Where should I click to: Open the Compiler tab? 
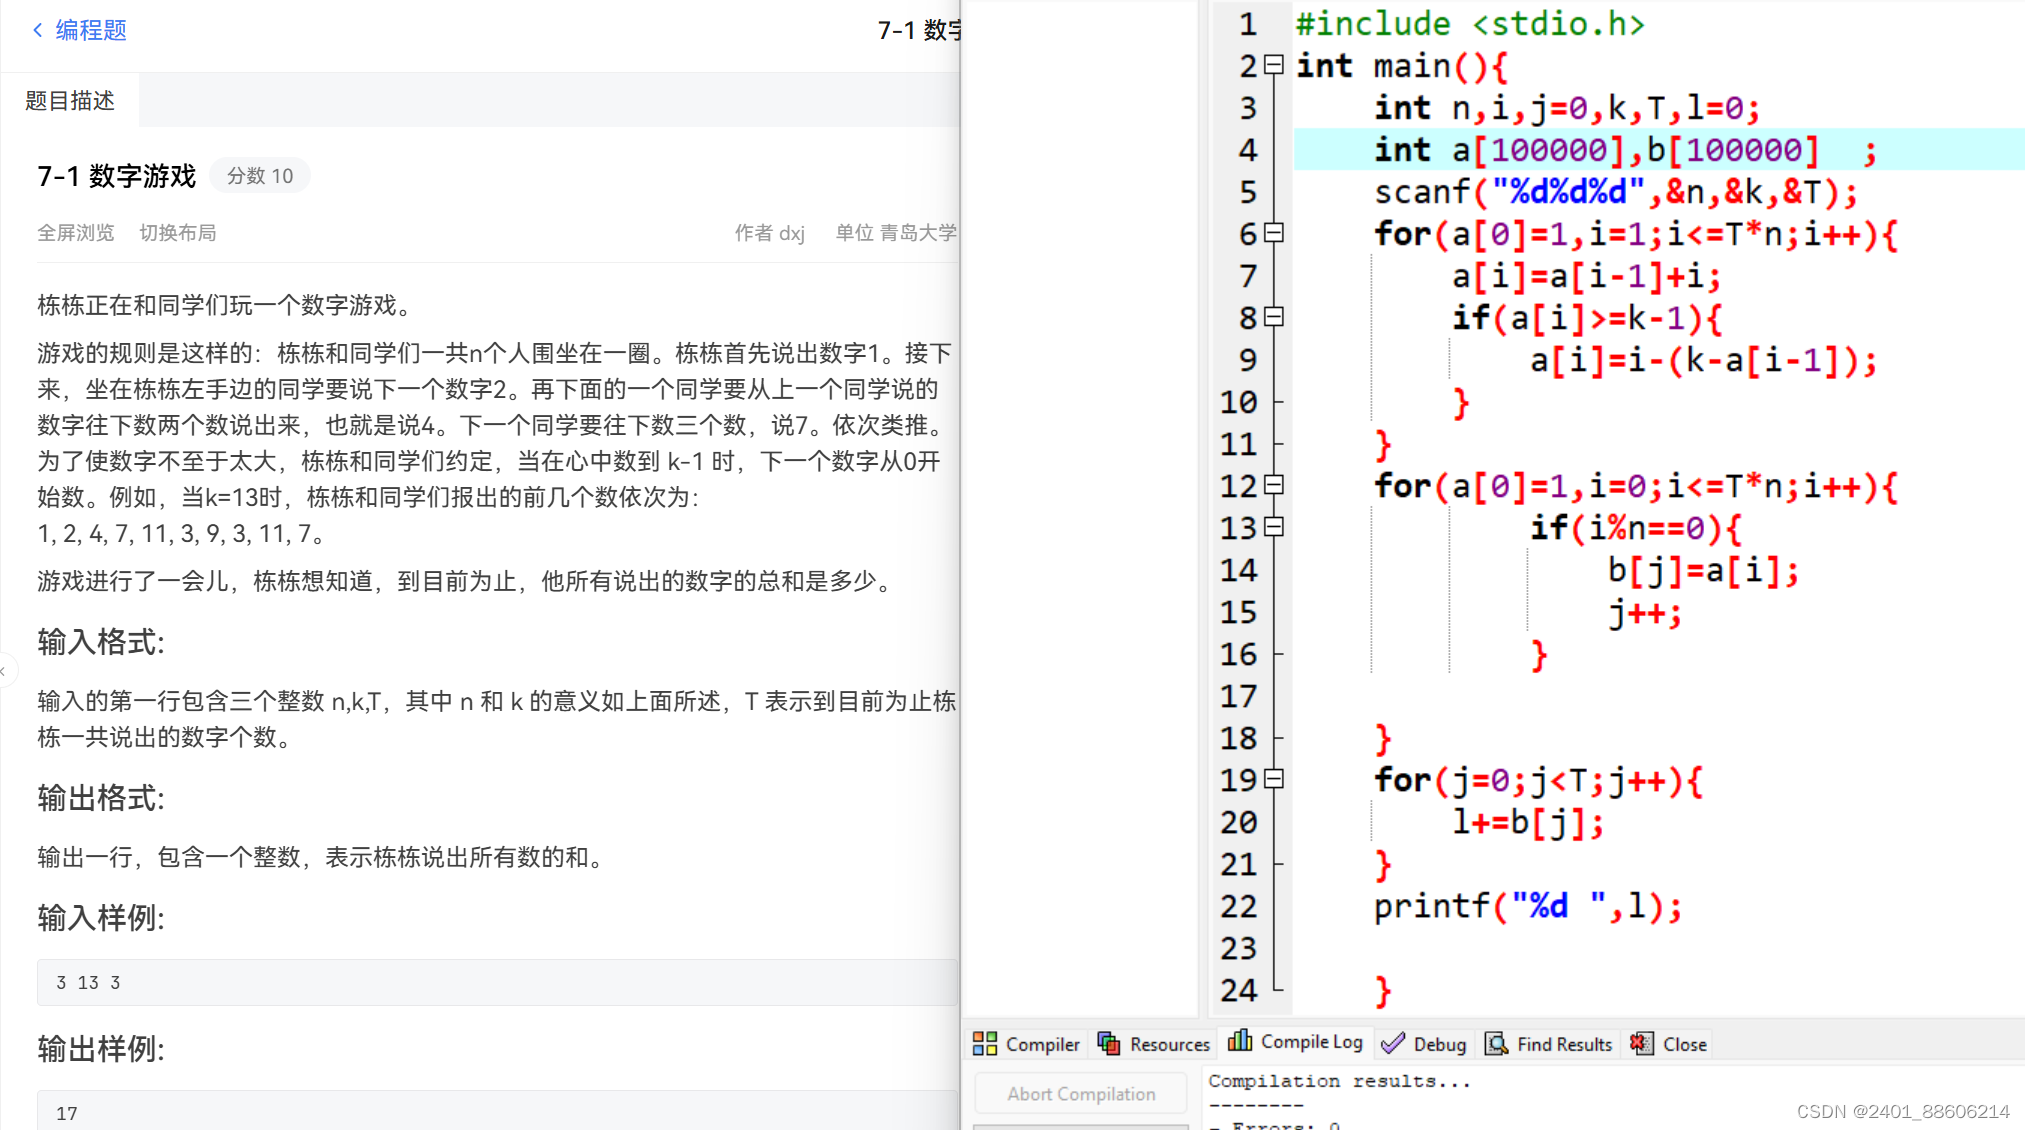click(x=1027, y=1044)
